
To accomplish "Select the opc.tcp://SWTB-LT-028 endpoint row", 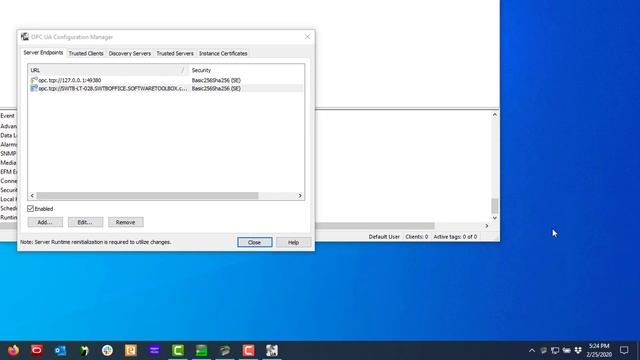I will tap(166, 88).
